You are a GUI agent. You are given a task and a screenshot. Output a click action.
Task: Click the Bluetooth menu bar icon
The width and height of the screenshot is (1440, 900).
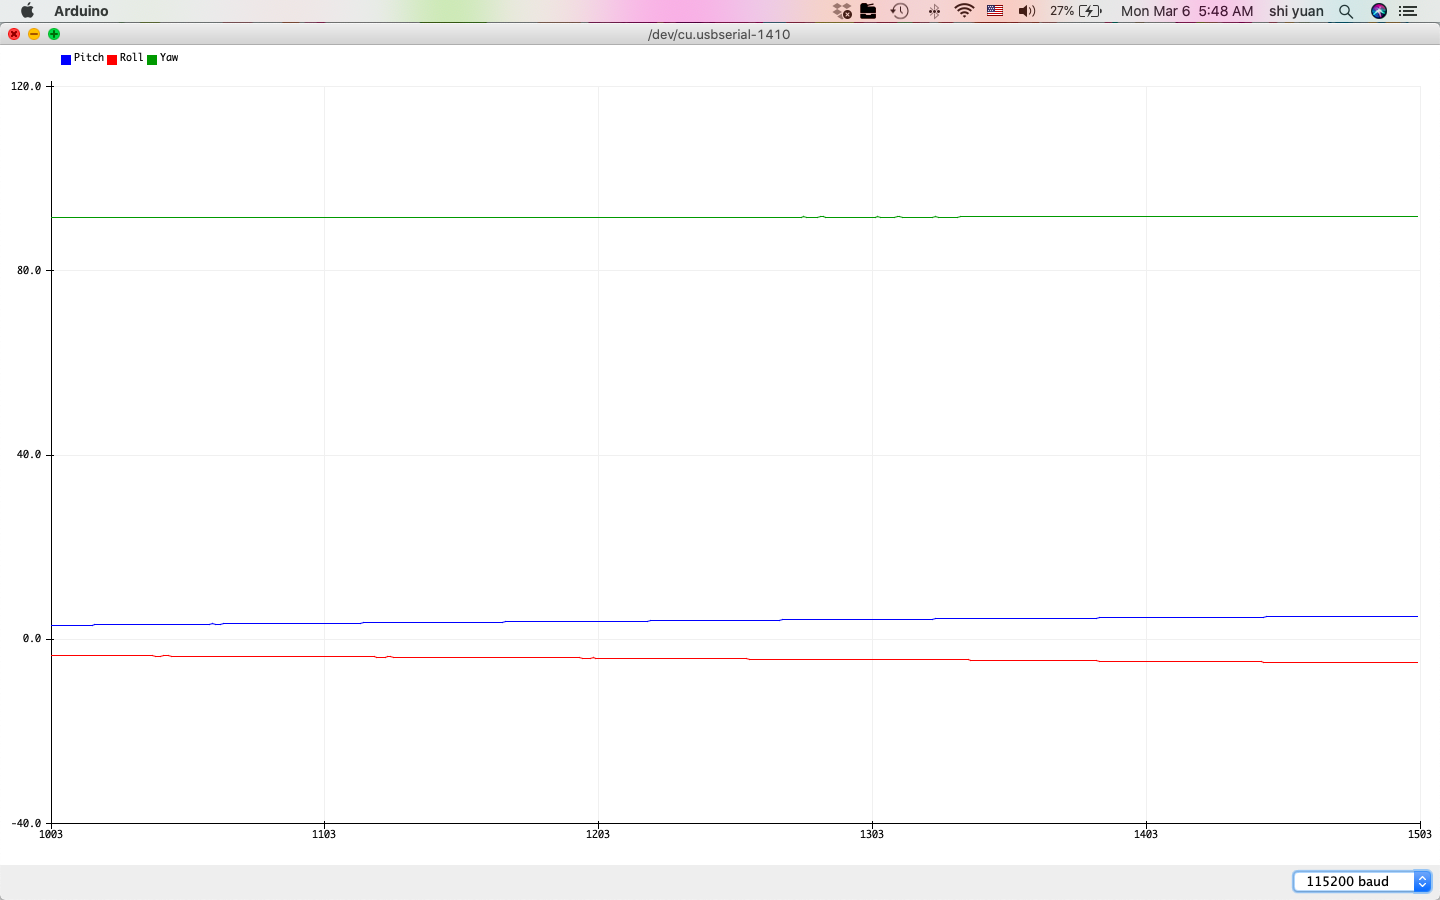[x=934, y=11]
